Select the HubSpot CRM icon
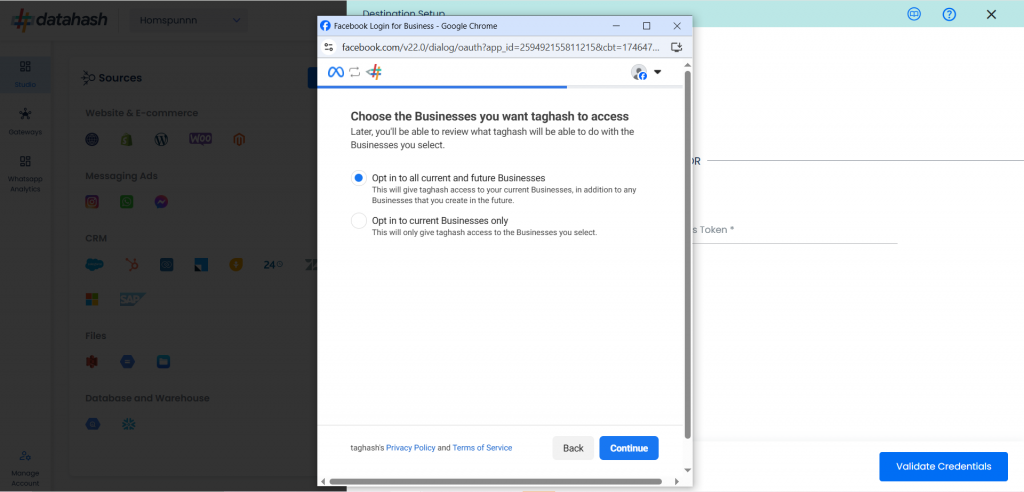This screenshot has height=492, width=1024. coord(132,265)
